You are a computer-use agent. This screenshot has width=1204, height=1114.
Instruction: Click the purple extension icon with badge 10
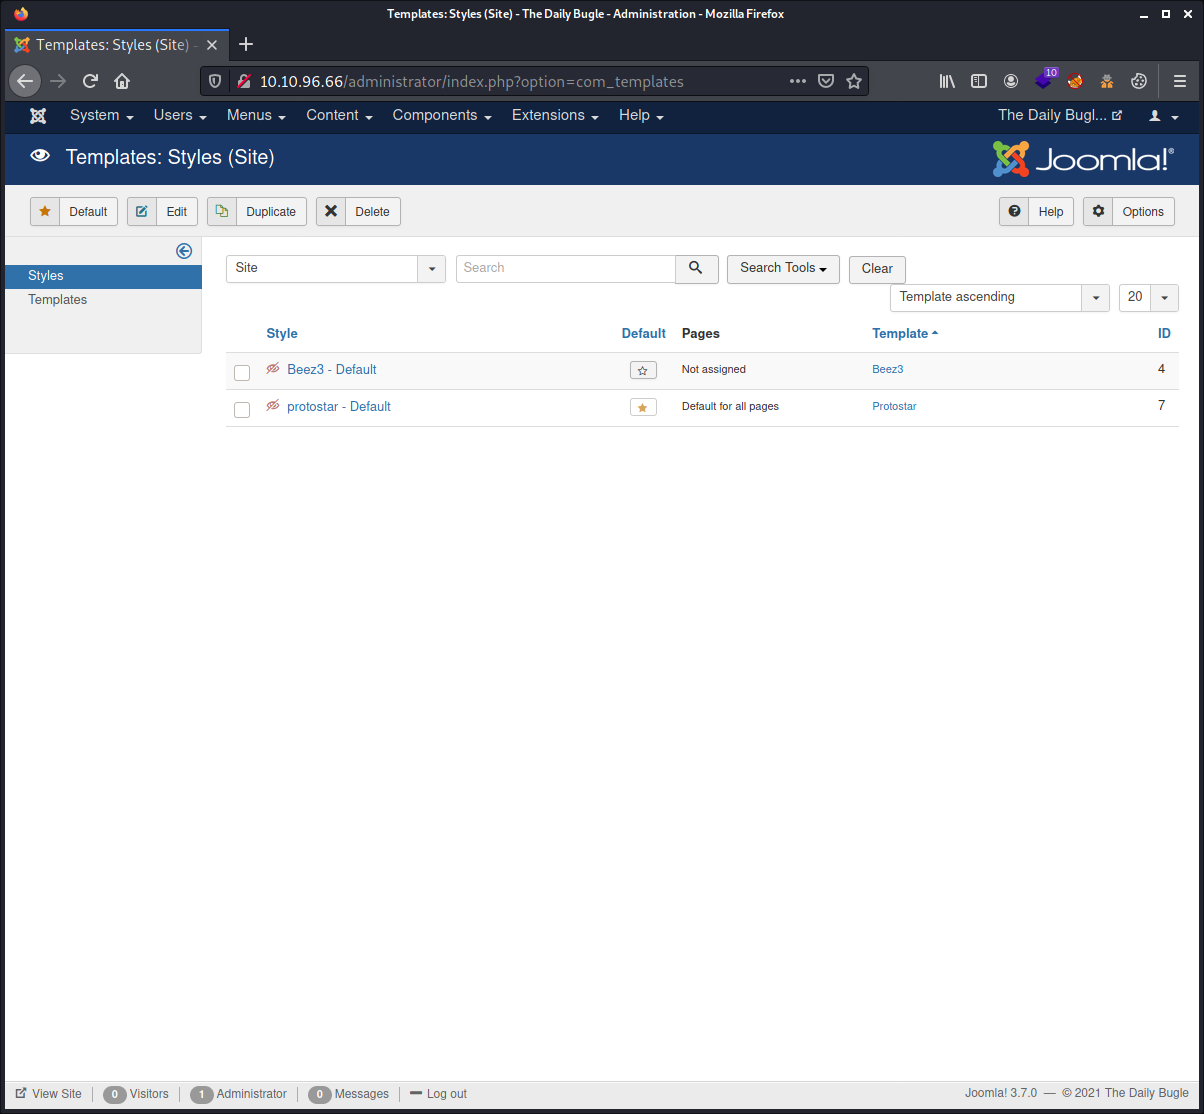point(1044,80)
